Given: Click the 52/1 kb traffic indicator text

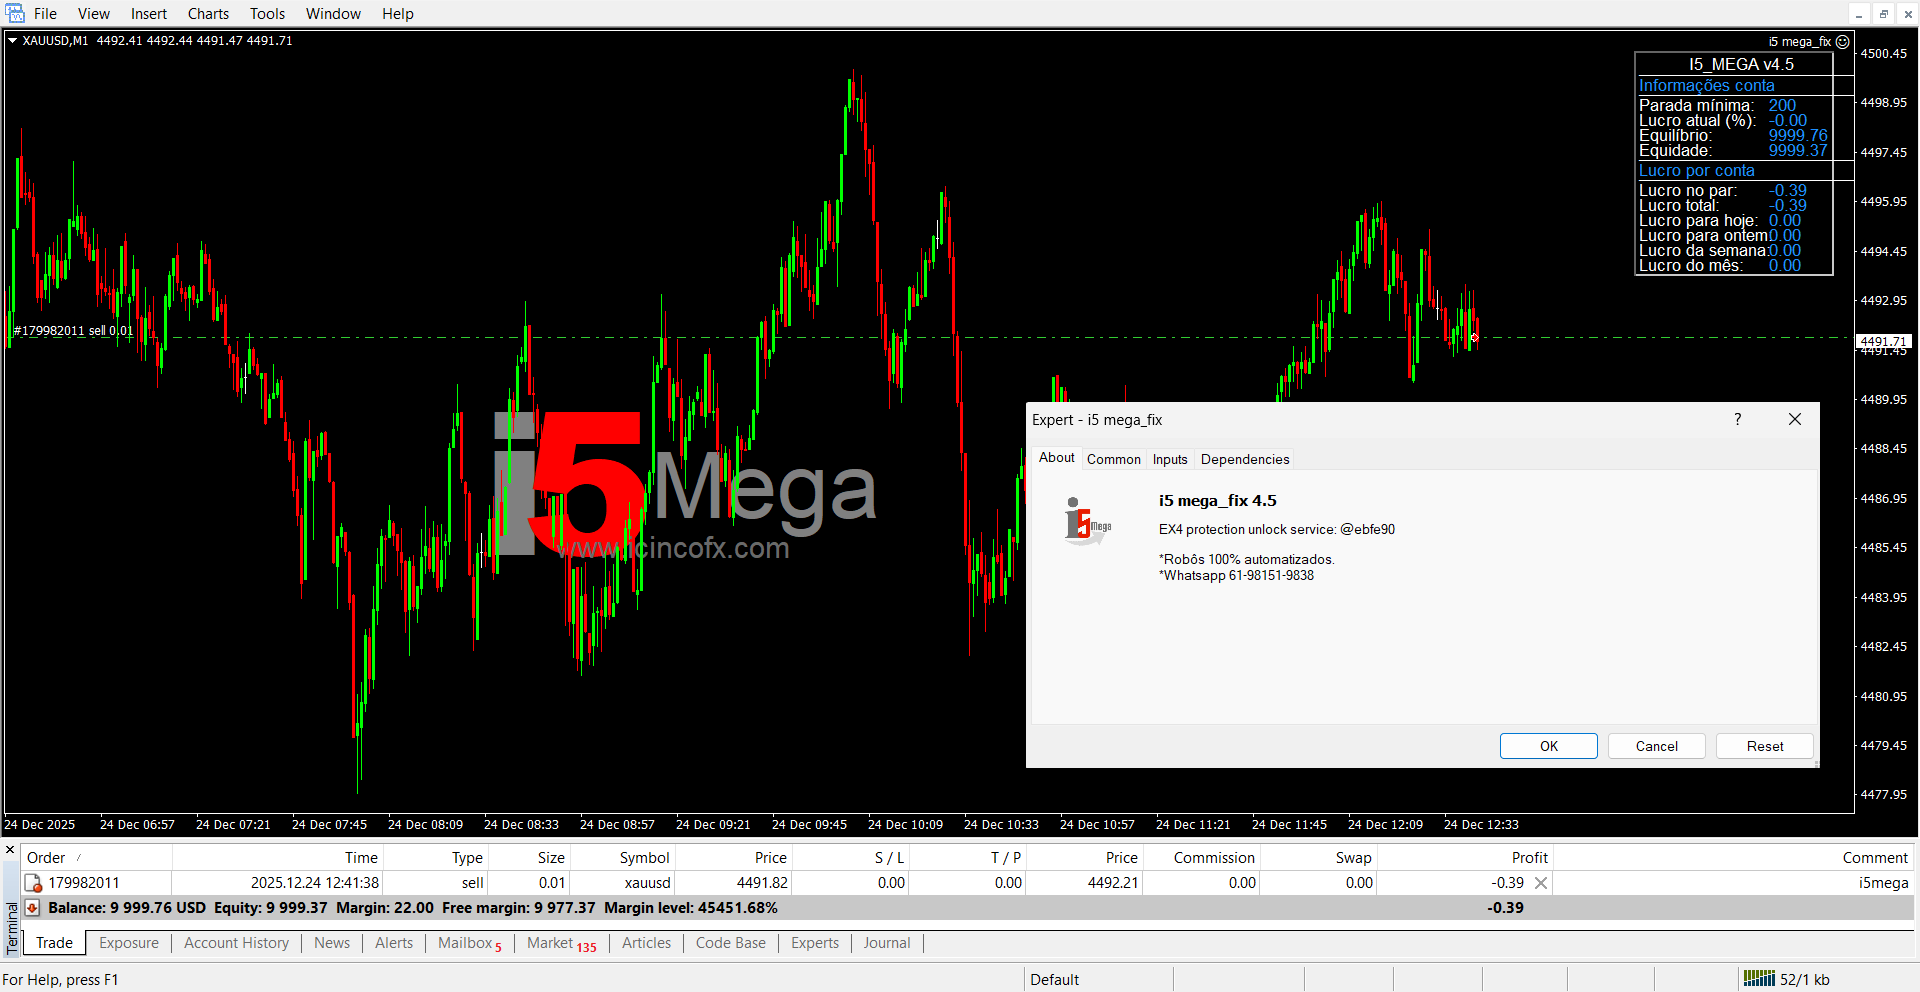Looking at the screenshot, I should coord(1805,980).
